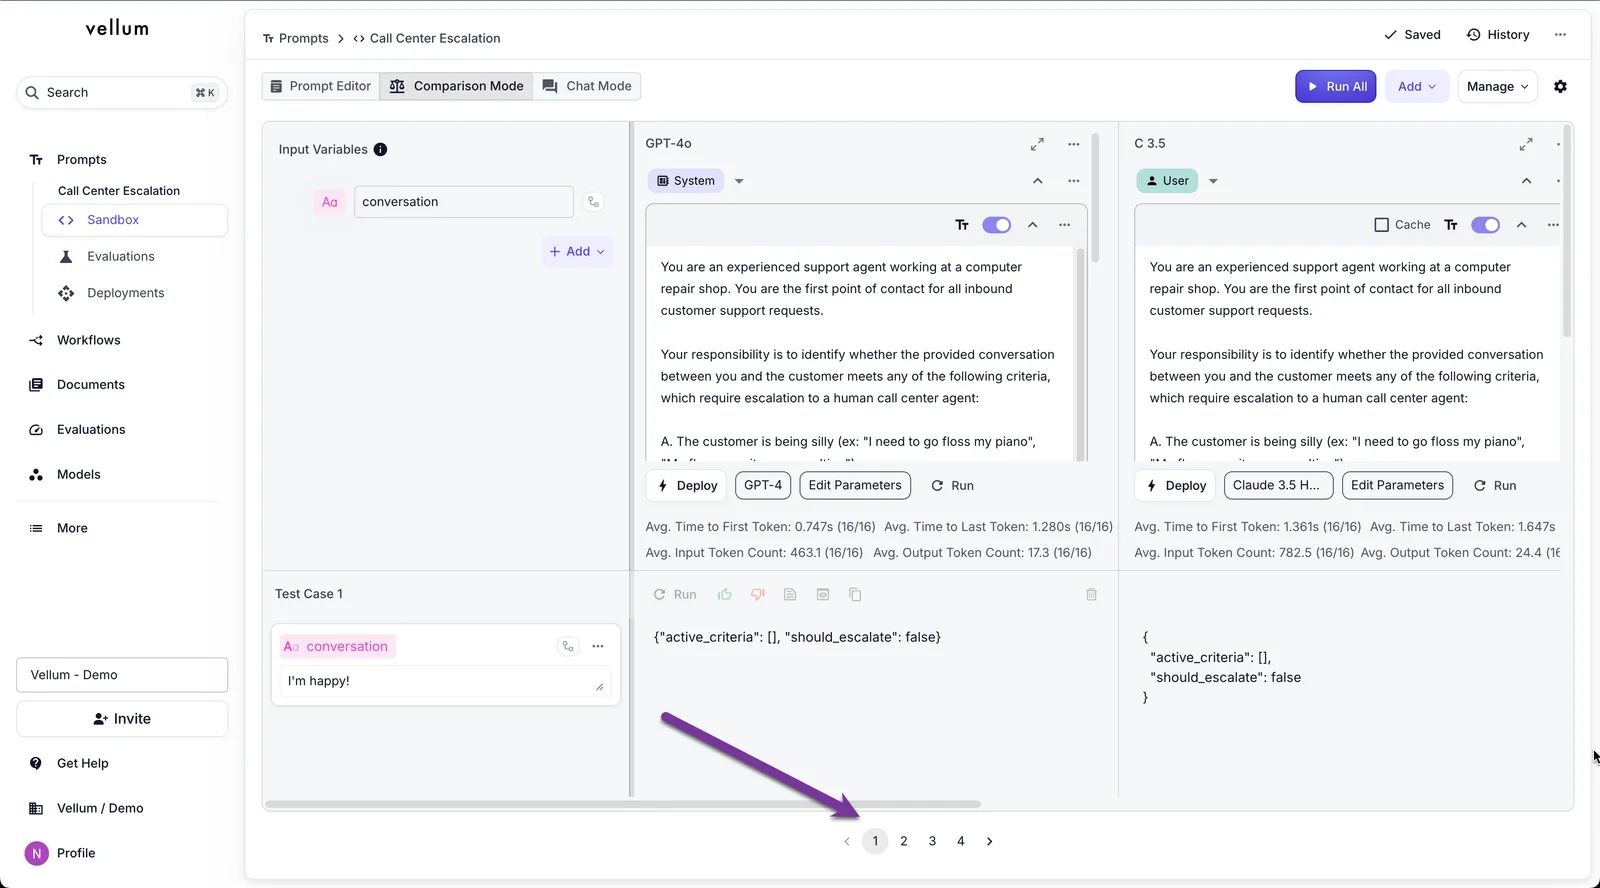The image size is (1600, 888).
Task: Click the Search field in sidebar
Action: (122, 93)
